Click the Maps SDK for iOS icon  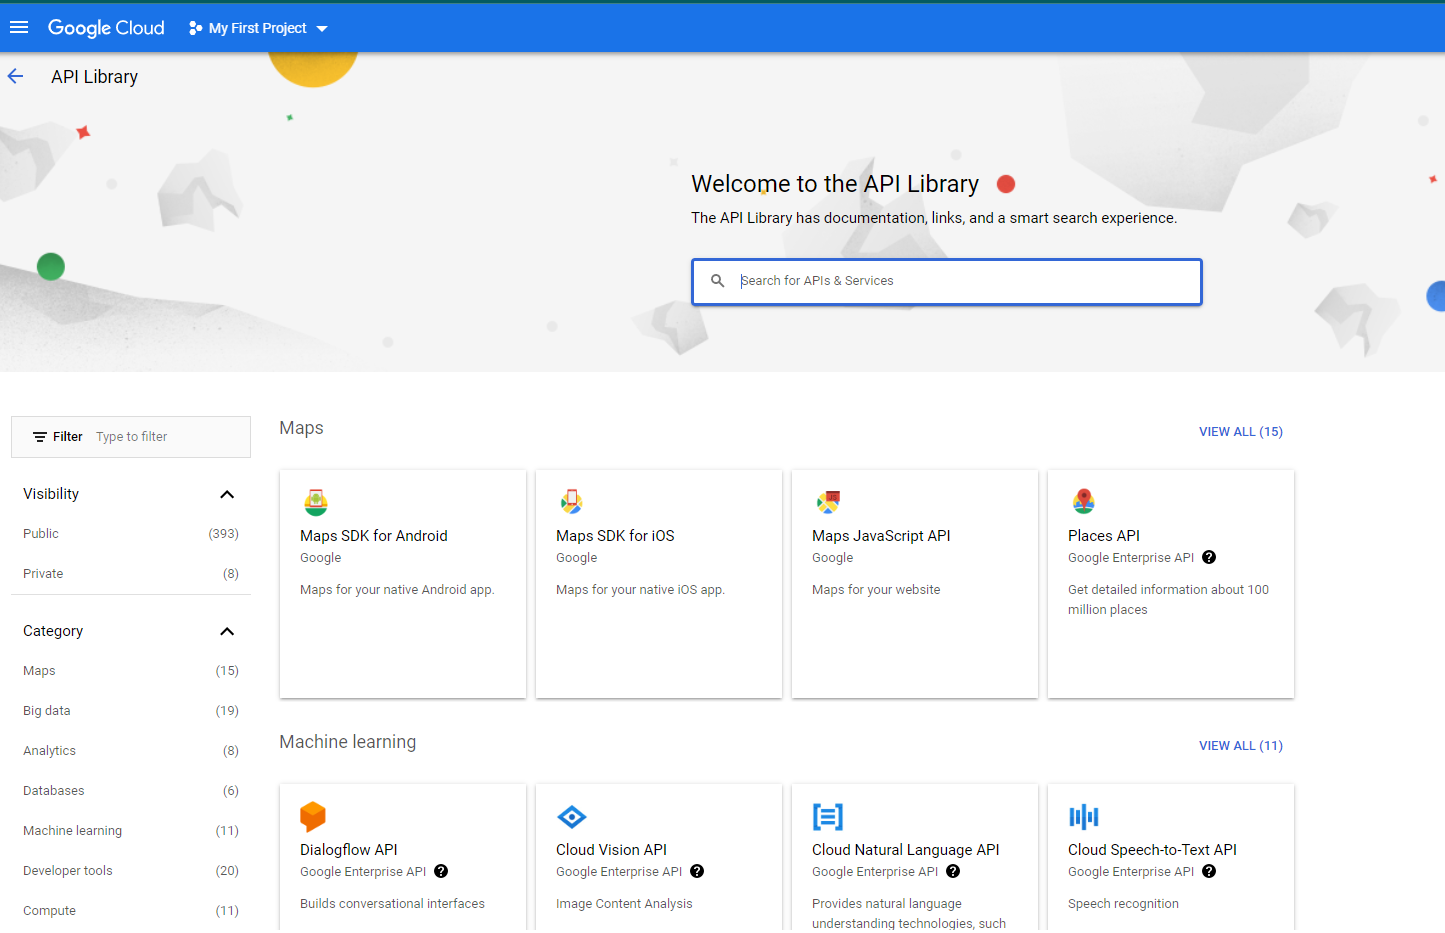click(x=571, y=502)
